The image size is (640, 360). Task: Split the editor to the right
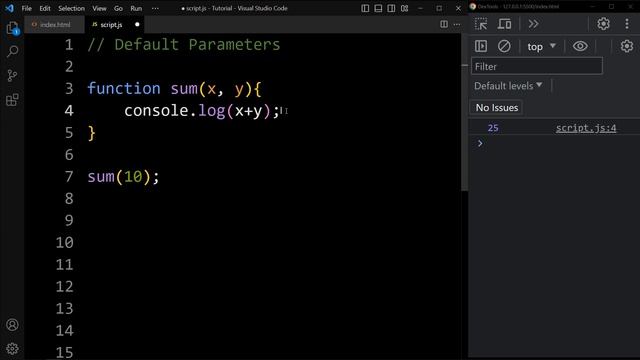(x=444, y=24)
